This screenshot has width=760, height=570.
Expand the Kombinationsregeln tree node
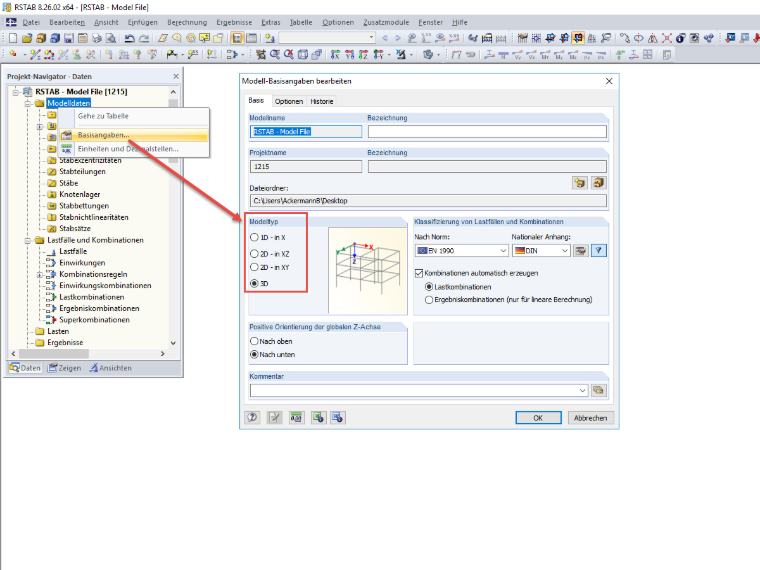pos(40,274)
